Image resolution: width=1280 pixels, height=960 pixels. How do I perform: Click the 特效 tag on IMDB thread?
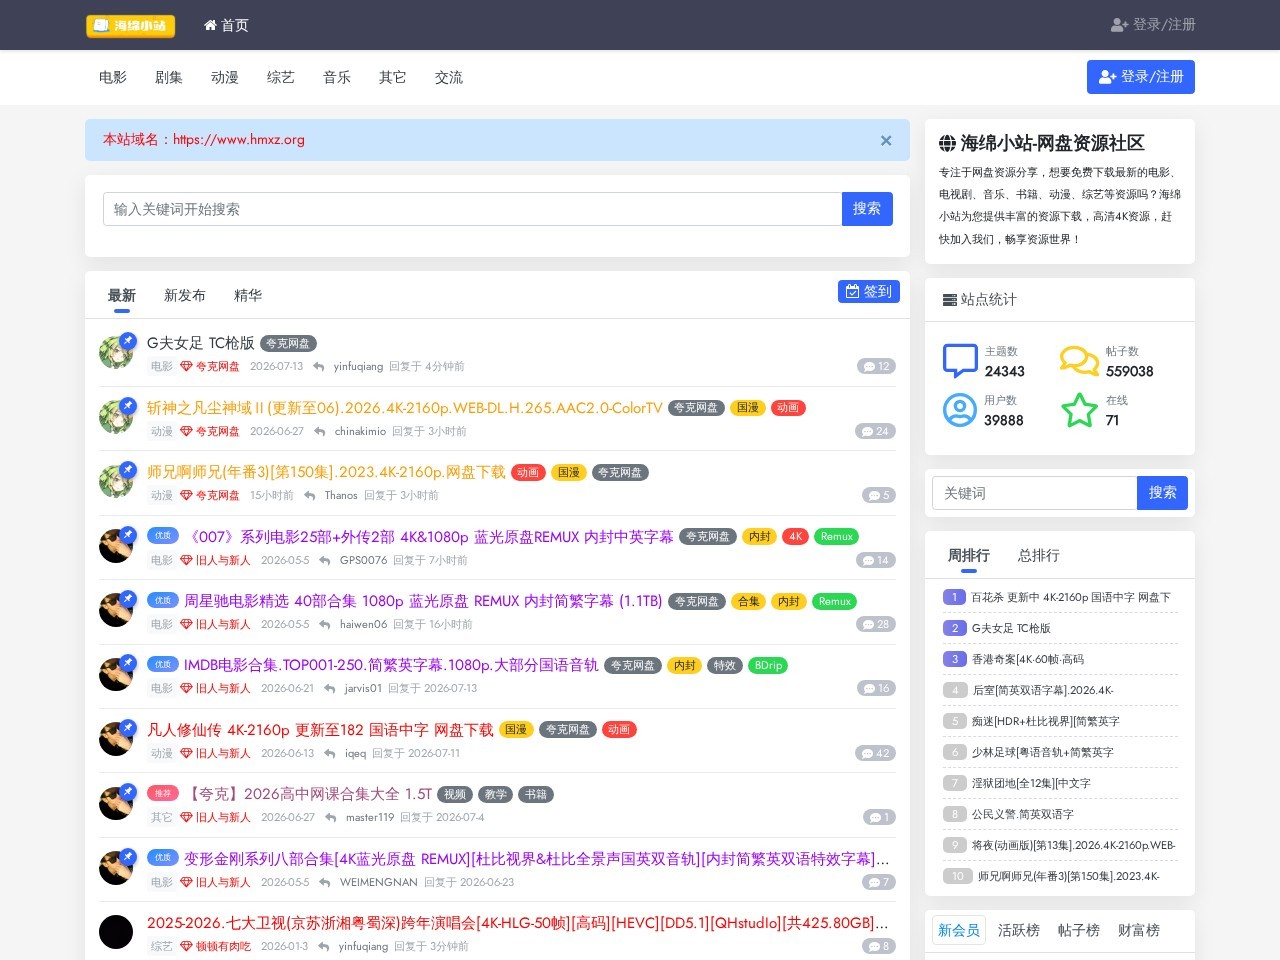725,665
